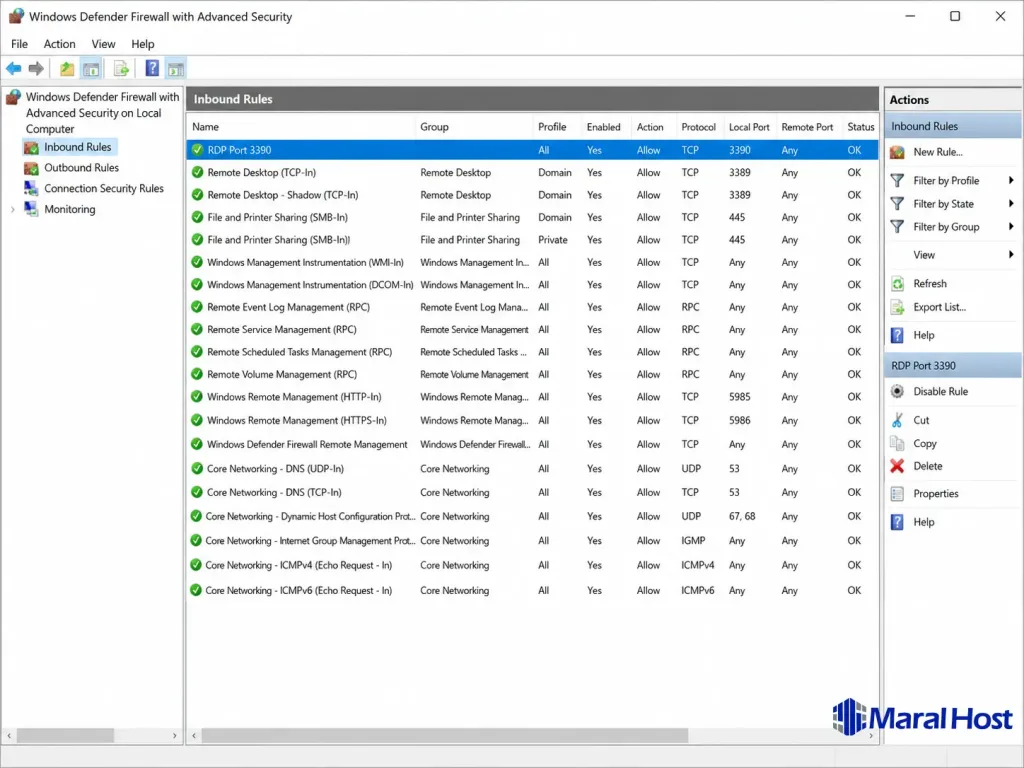The height and width of the screenshot is (768, 1024).
Task: Select Remote Event Log Management (RPC) rule
Action: coord(532,307)
